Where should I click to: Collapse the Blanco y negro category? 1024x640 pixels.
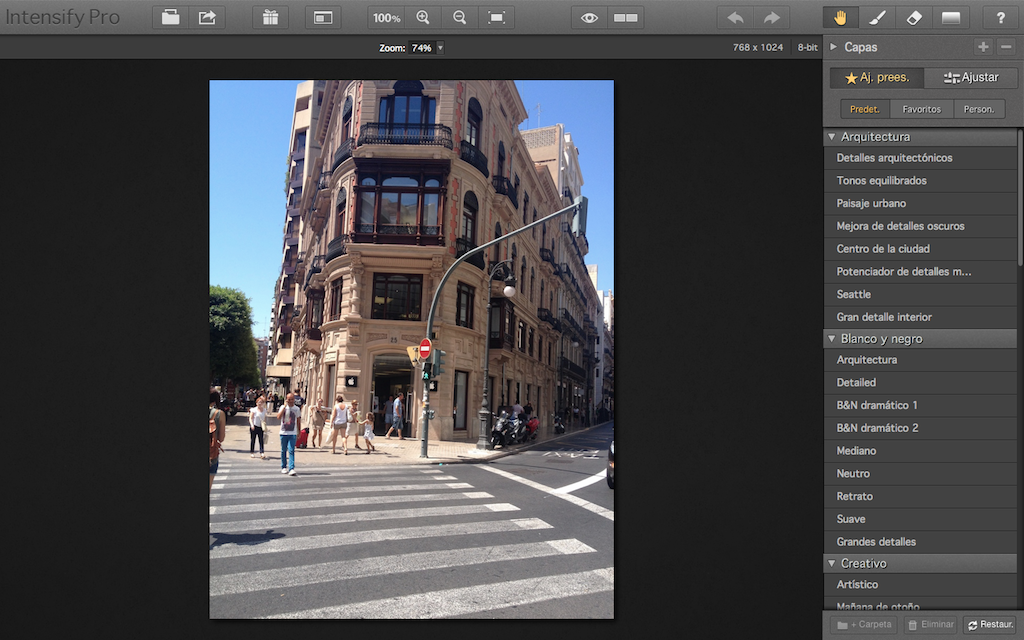[832, 339]
